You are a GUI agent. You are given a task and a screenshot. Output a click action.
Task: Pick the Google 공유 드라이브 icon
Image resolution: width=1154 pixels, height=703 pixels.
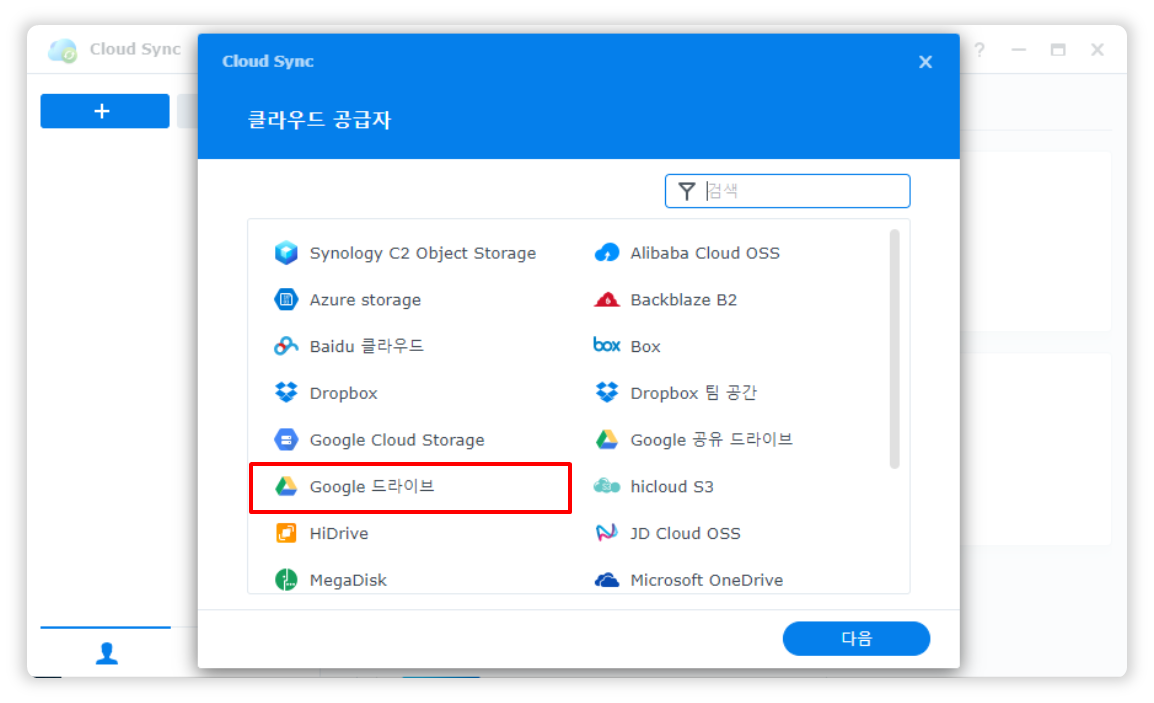coord(606,439)
